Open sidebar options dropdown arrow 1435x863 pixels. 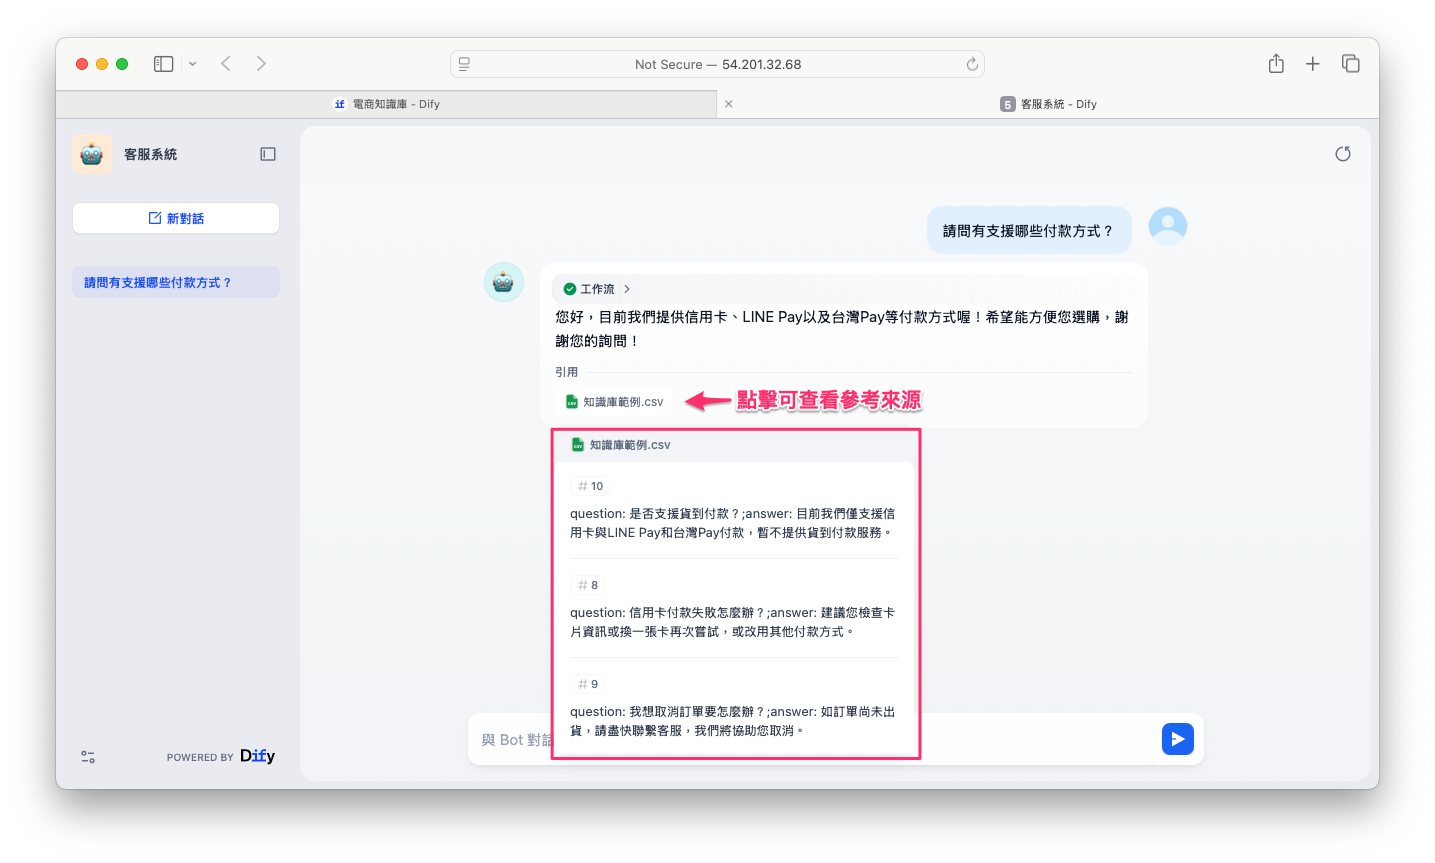point(193,64)
